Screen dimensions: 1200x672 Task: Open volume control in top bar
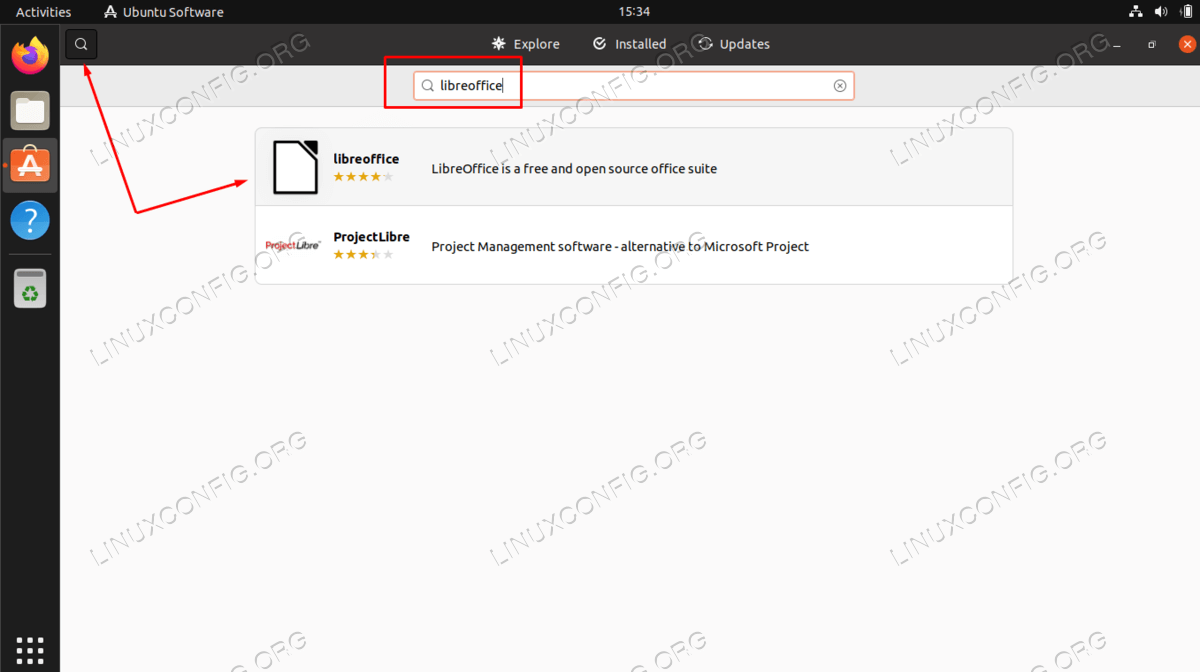click(x=1161, y=12)
